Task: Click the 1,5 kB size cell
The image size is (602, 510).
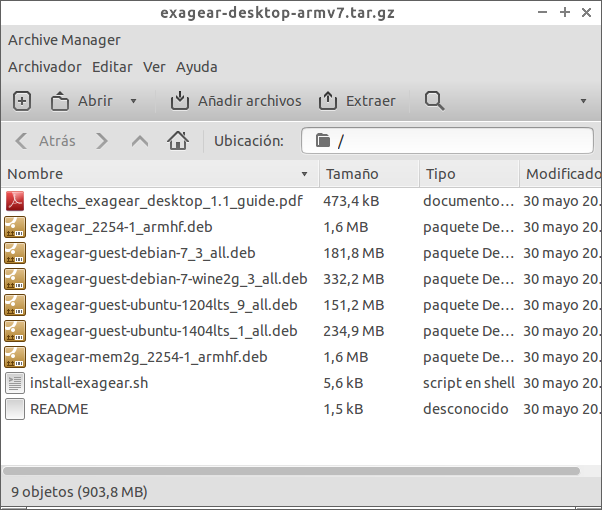Action: 343,409
